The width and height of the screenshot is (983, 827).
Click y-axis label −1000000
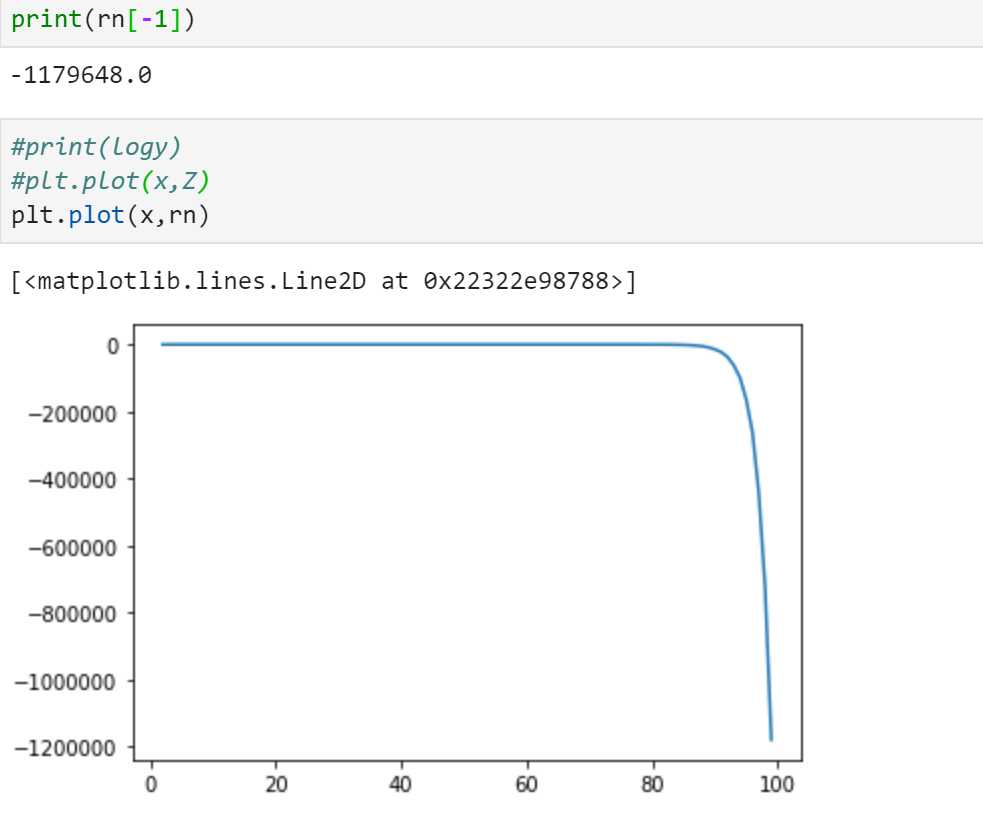pos(65,682)
